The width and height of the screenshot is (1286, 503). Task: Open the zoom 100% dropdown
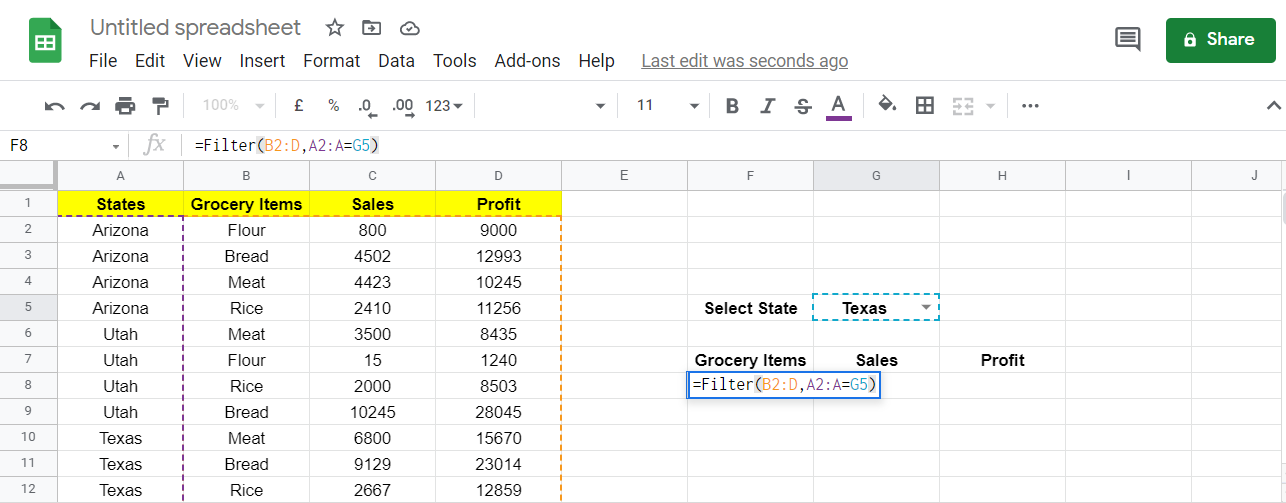[234, 105]
